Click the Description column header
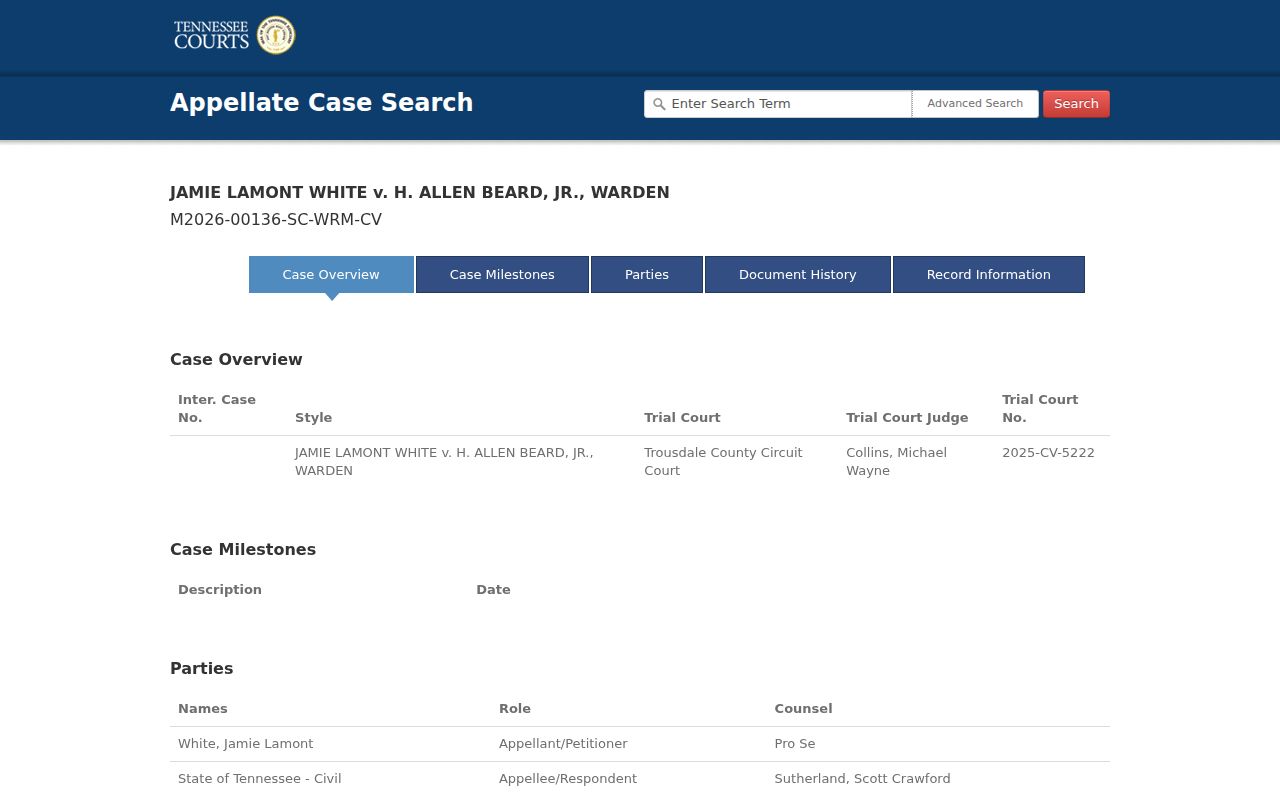The image size is (1280, 800). tap(220, 590)
